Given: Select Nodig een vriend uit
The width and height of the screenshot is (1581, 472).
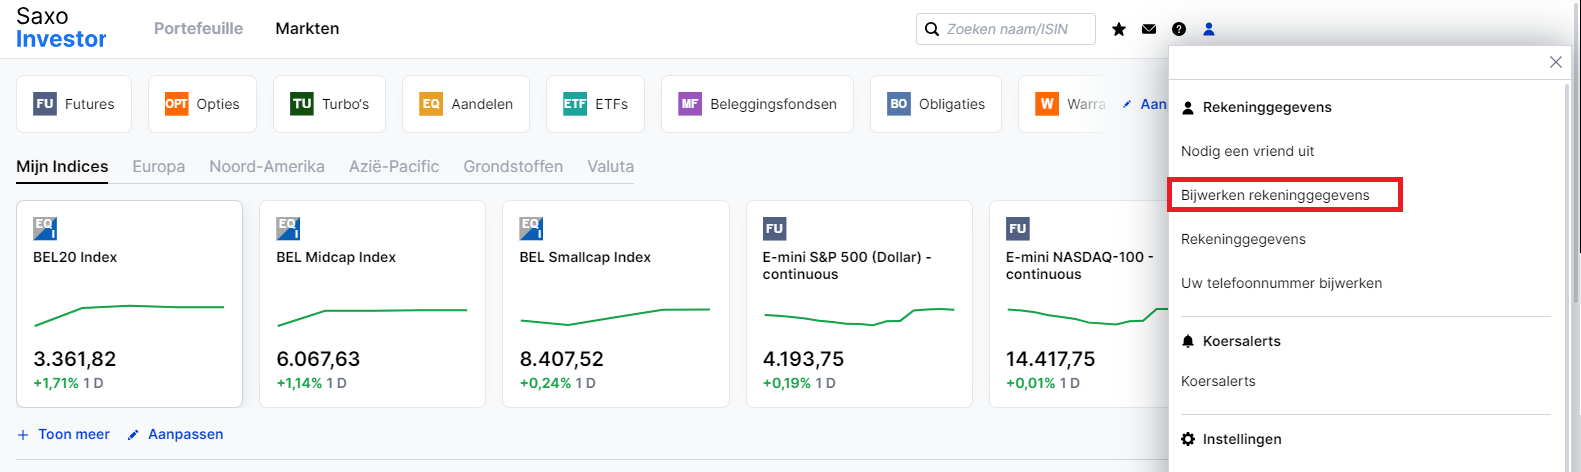Looking at the screenshot, I should pos(1248,151).
